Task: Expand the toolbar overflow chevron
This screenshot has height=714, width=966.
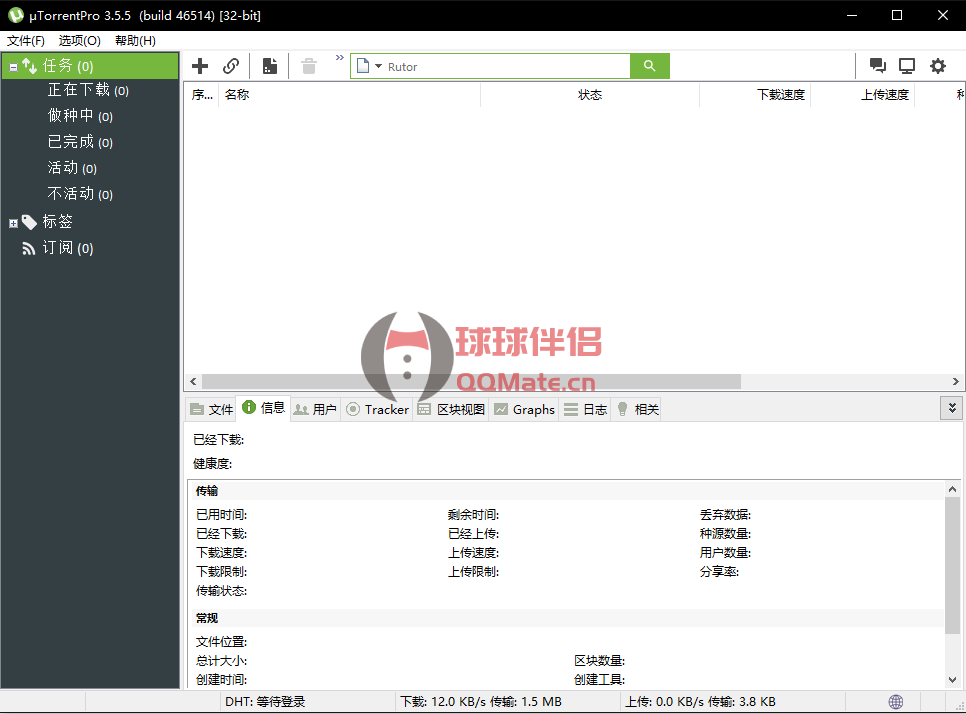Action: point(339,58)
